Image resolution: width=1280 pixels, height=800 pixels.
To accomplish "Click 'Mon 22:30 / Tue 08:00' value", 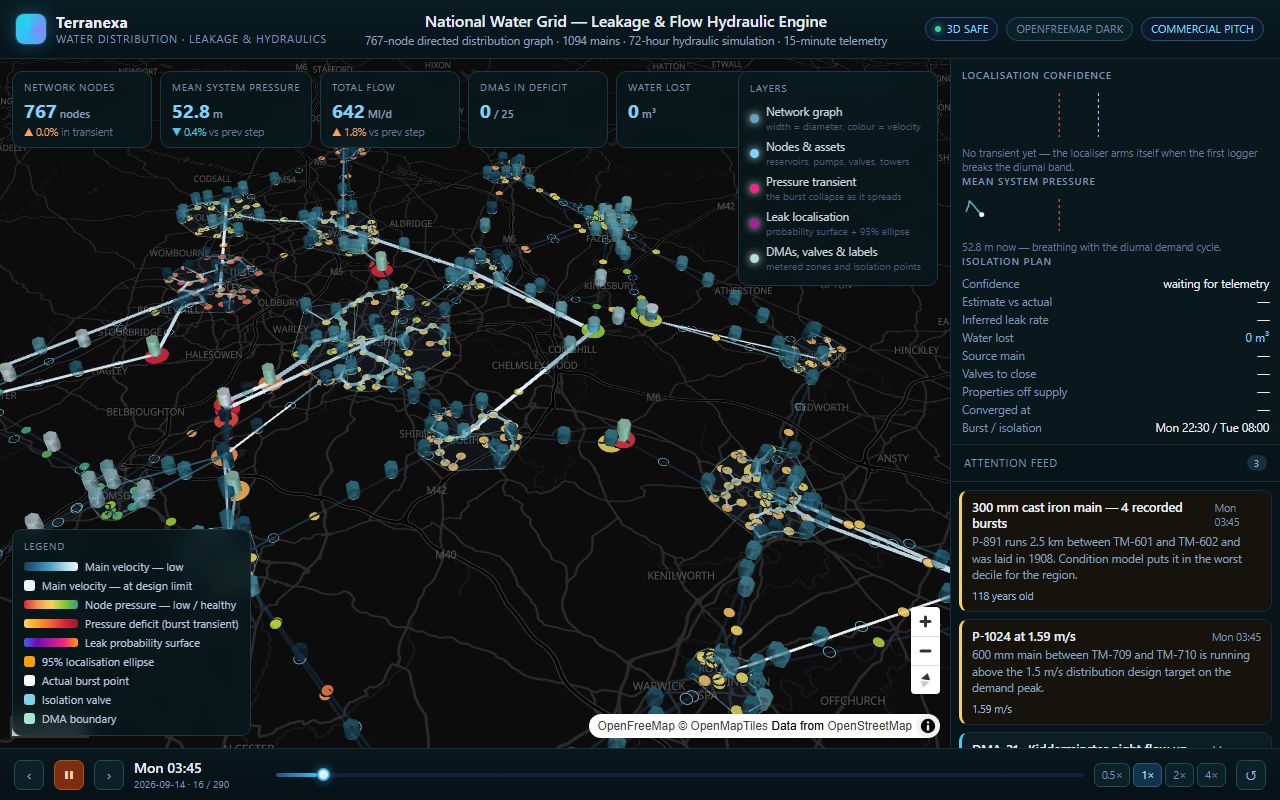I will point(1212,428).
